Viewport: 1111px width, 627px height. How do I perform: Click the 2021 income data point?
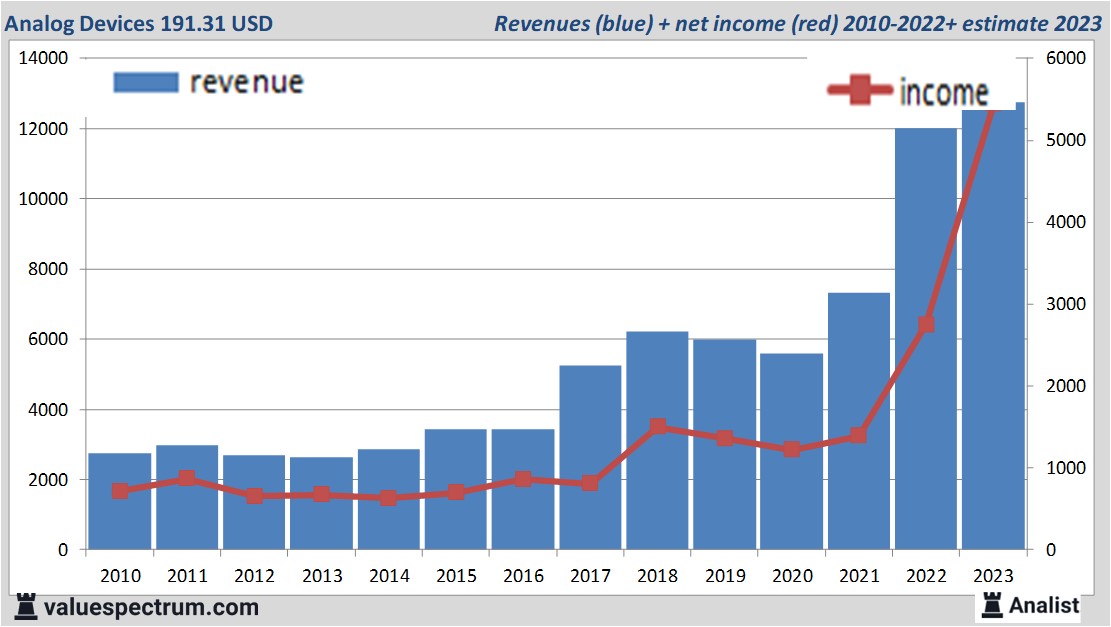click(x=858, y=435)
